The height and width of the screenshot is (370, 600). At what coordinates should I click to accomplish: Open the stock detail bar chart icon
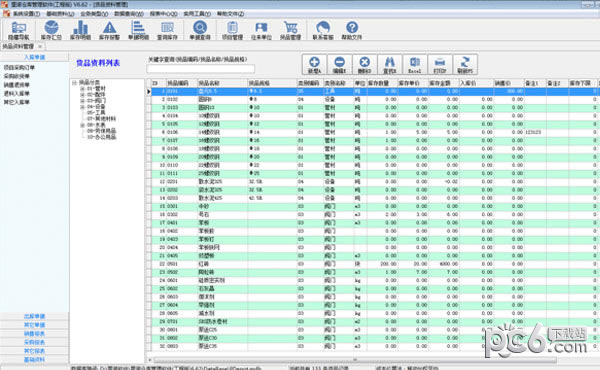(x=80, y=30)
